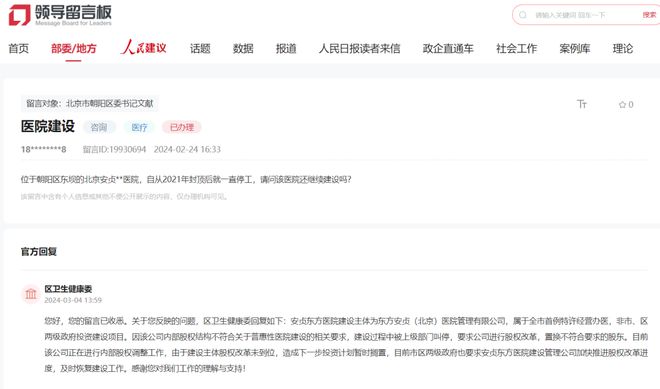Click the reply time 2024-03-04 13:59
This screenshot has width=660, height=389.
pyautogui.click(x=73, y=300)
